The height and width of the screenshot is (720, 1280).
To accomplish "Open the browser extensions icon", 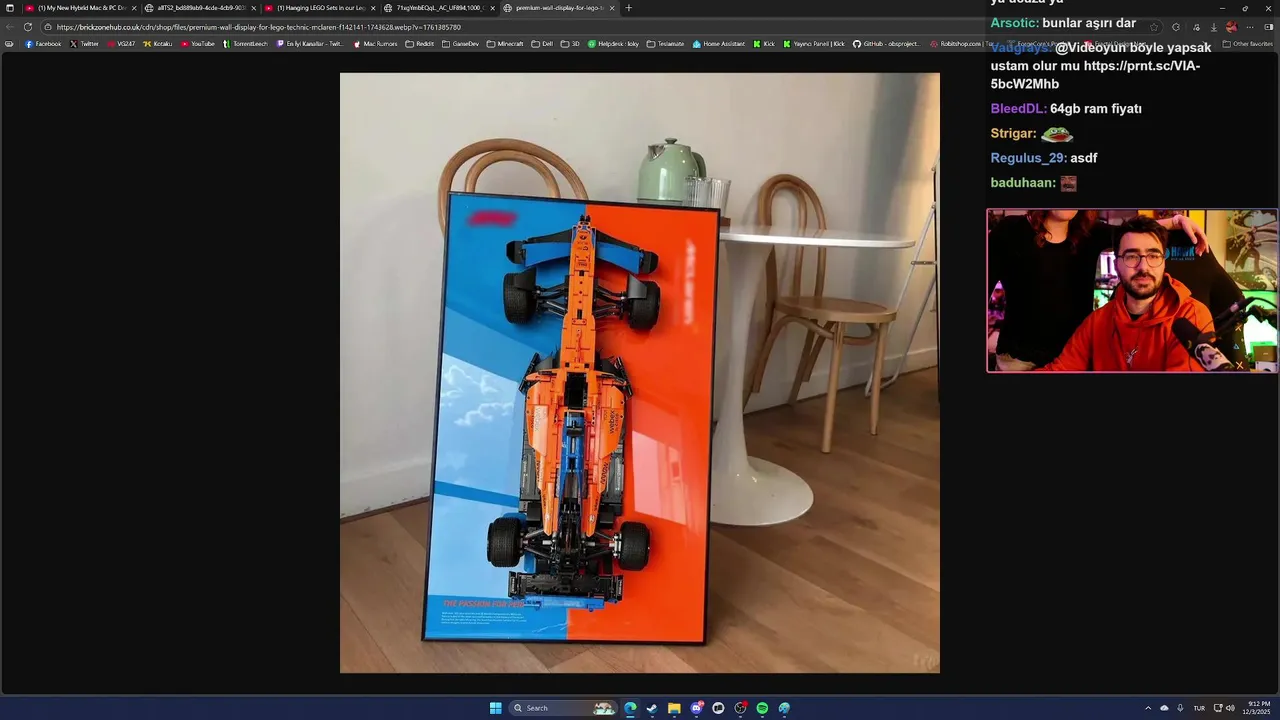I will [1176, 27].
